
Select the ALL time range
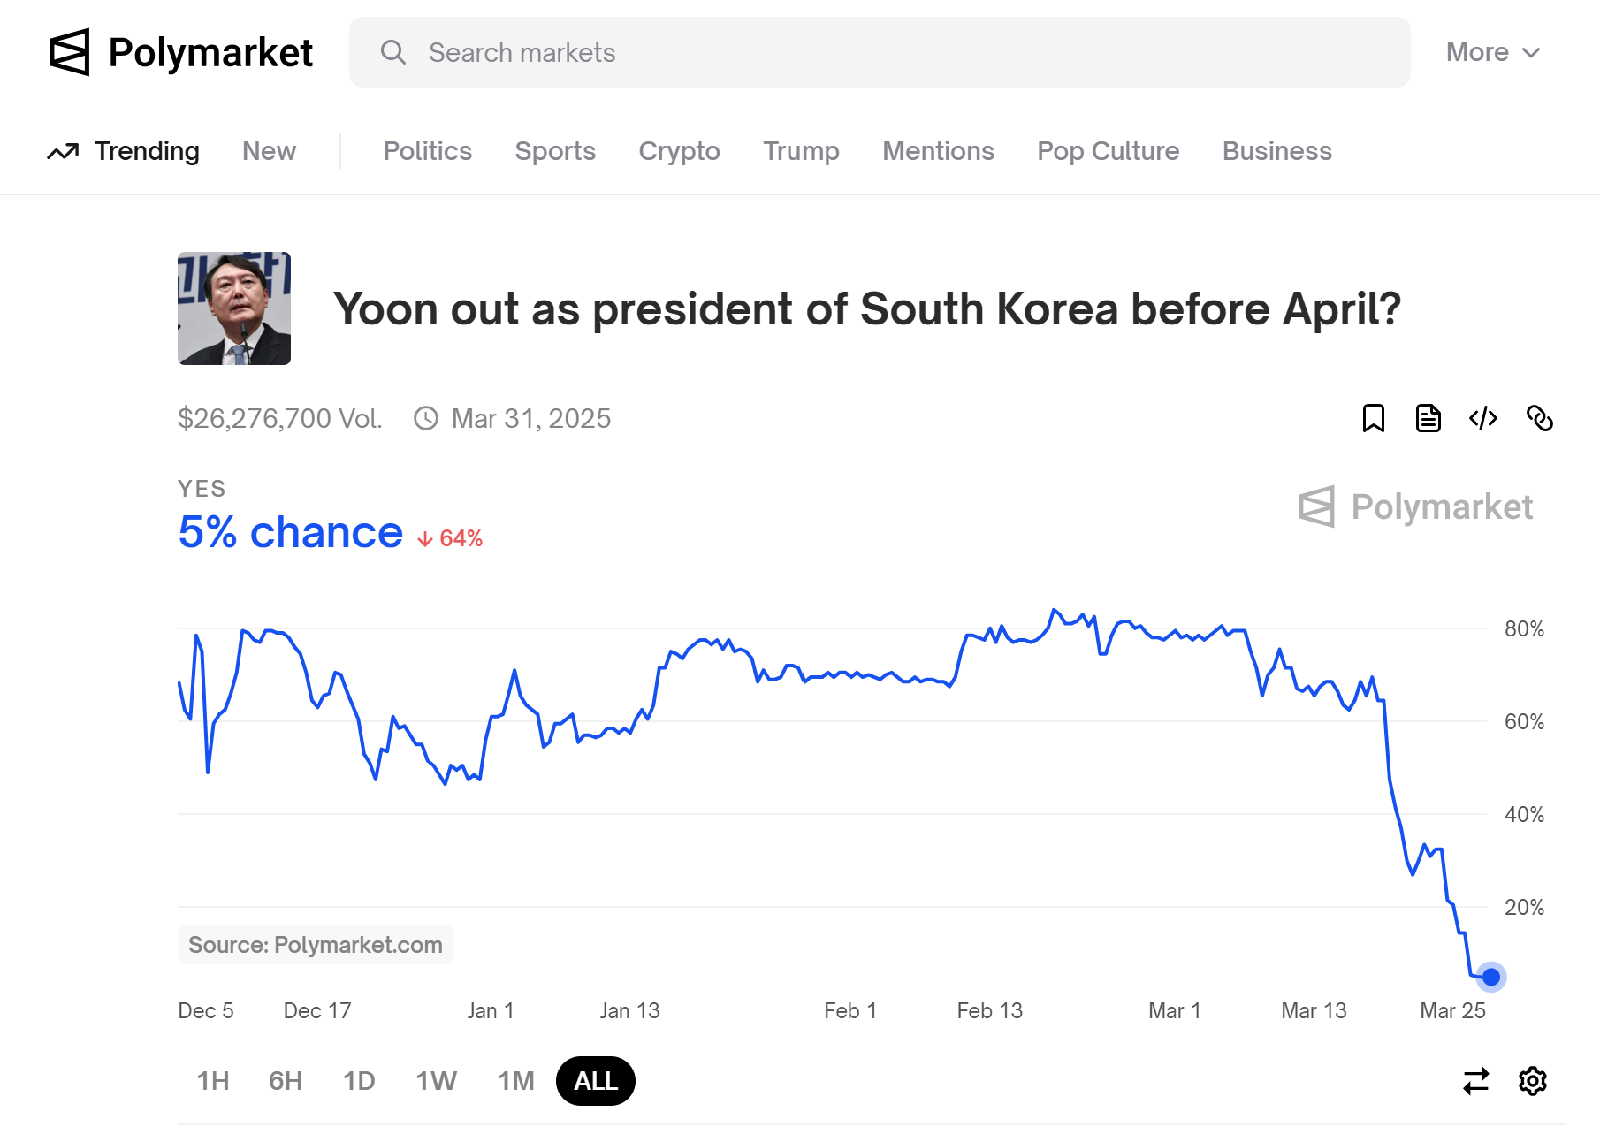(596, 1081)
